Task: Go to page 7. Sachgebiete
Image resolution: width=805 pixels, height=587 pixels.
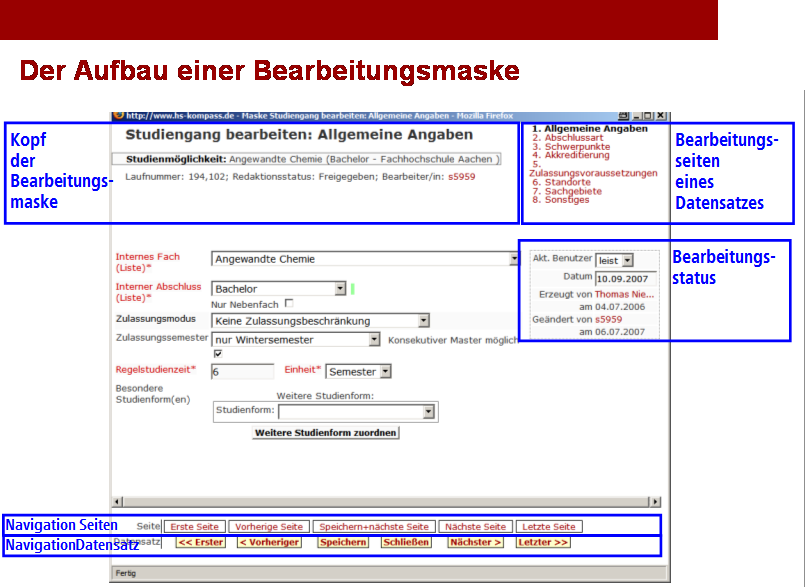Action: pyautogui.click(x=567, y=191)
